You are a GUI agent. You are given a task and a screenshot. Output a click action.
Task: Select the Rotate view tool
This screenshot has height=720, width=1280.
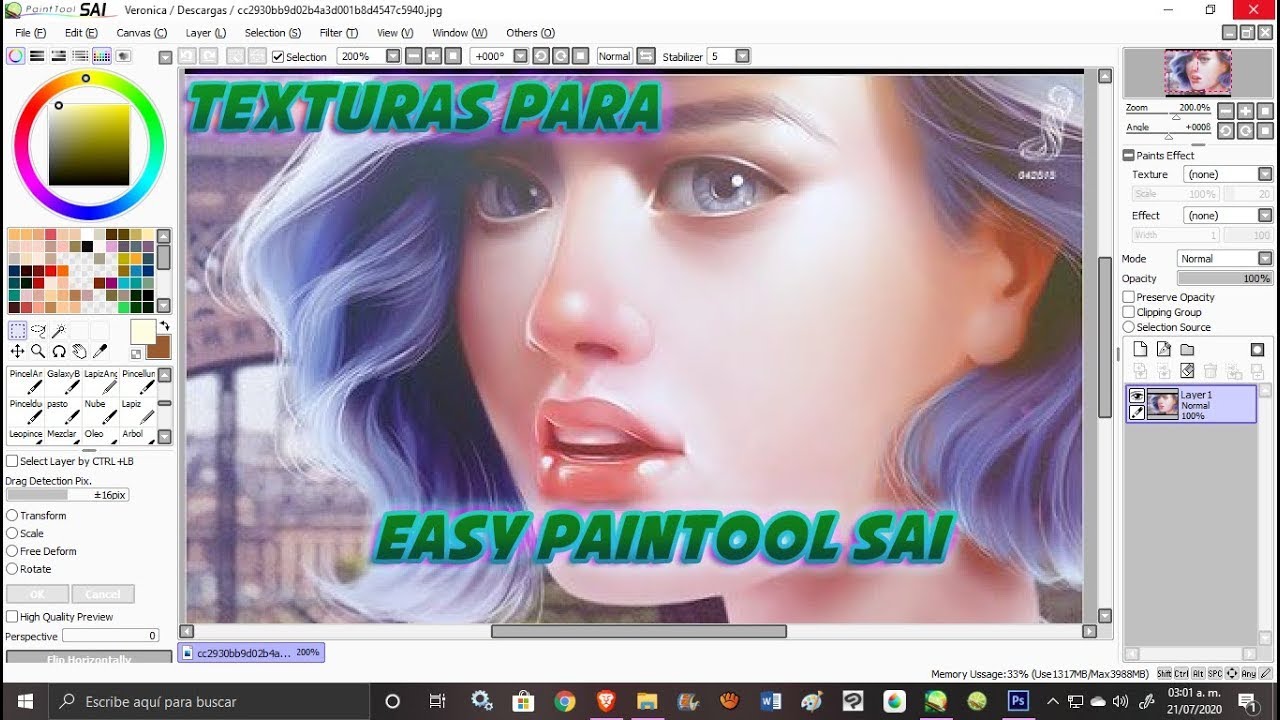[59, 351]
